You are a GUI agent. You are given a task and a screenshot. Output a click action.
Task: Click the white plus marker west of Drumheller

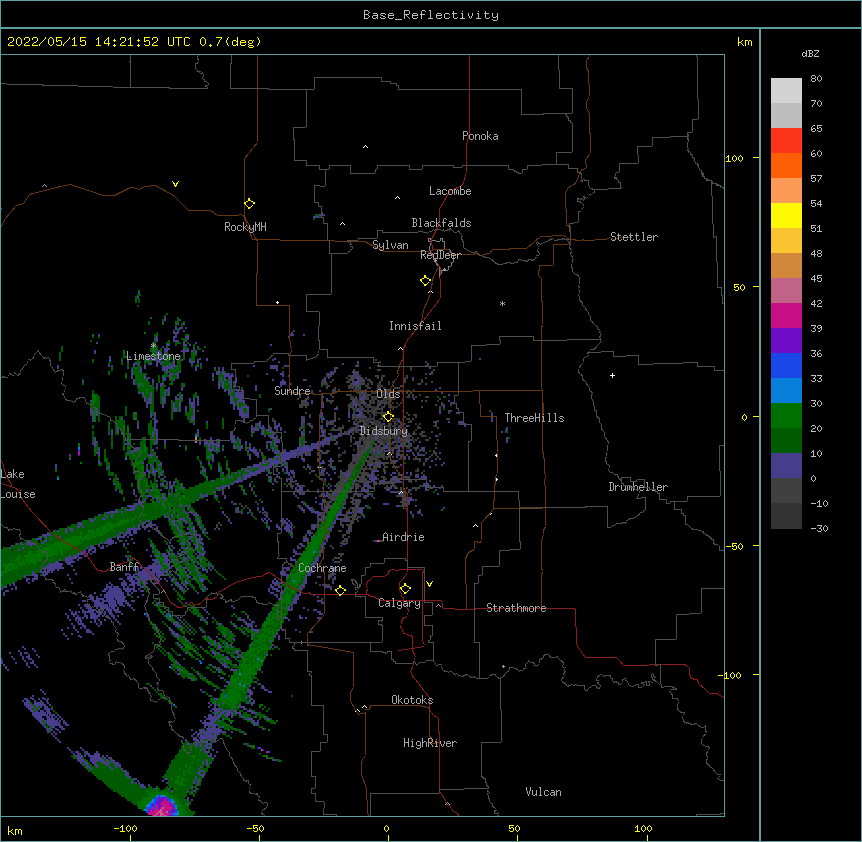click(x=612, y=376)
